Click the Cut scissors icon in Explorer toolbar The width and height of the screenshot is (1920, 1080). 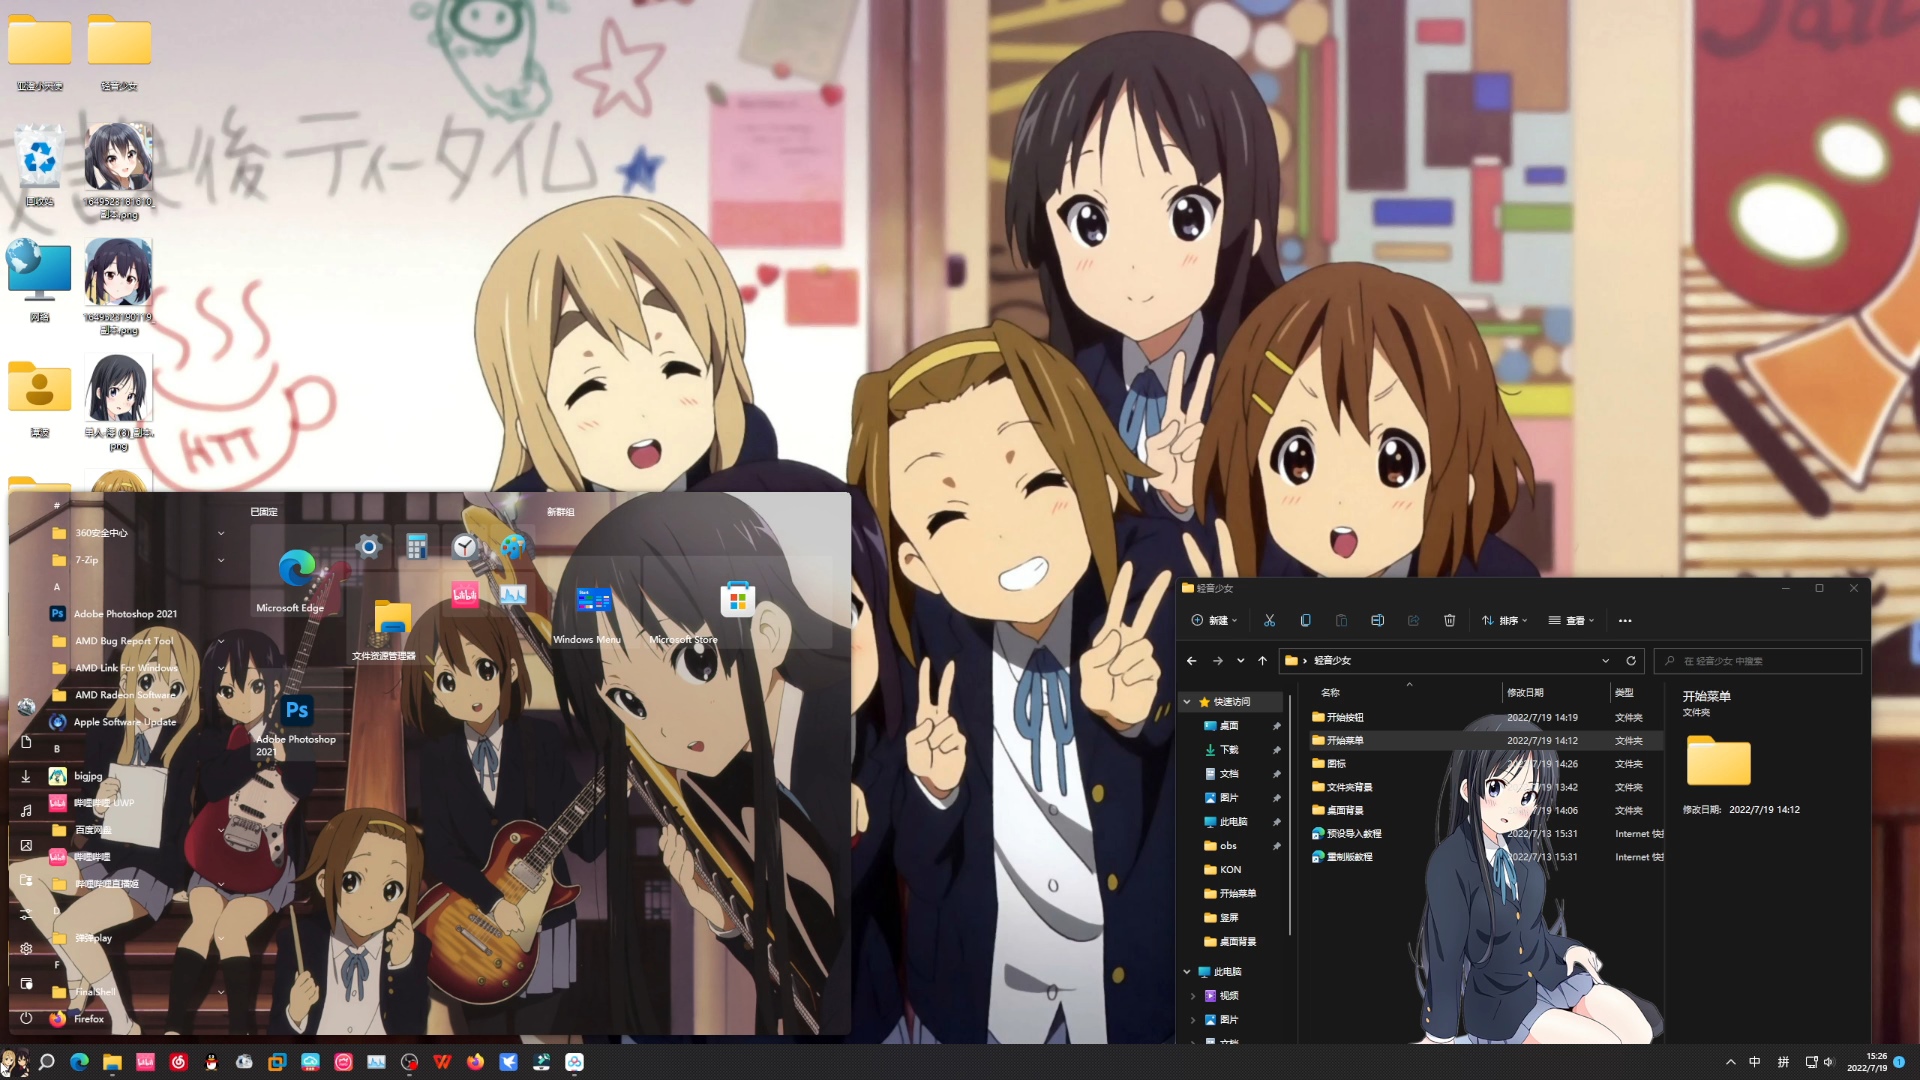tap(1269, 621)
